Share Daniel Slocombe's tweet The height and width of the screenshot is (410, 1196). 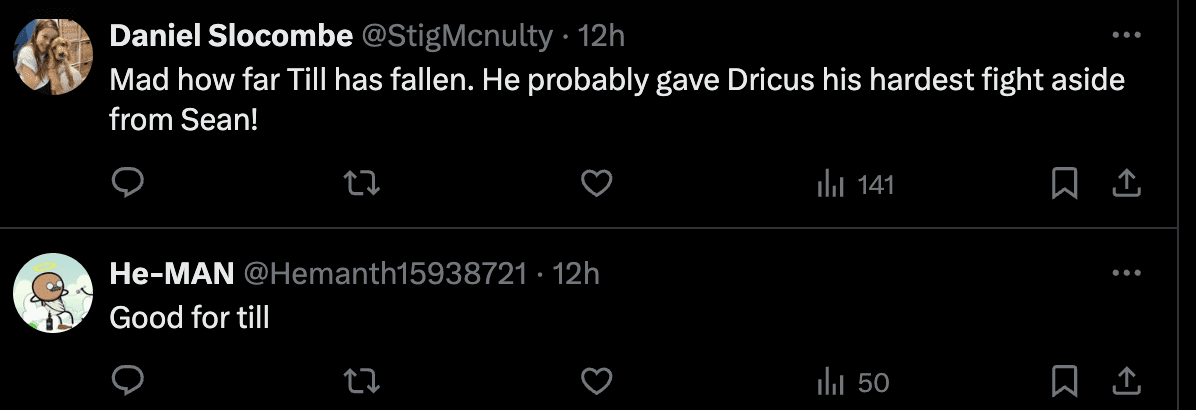pos(1125,184)
